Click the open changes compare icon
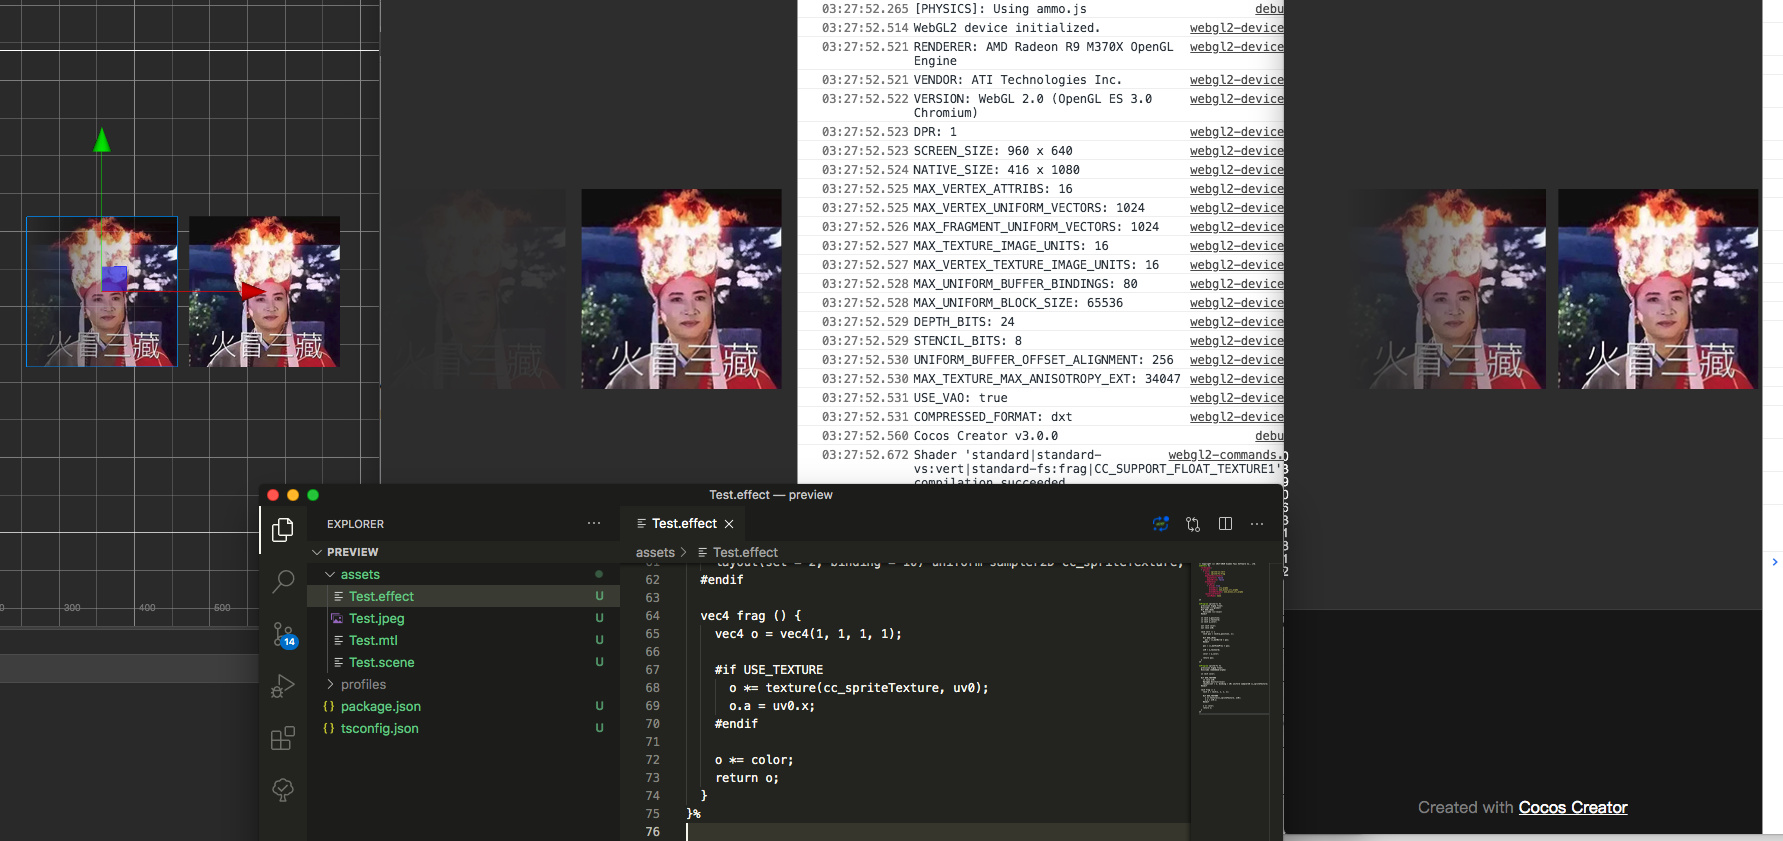Image resolution: width=1783 pixels, height=841 pixels. coord(1193,523)
